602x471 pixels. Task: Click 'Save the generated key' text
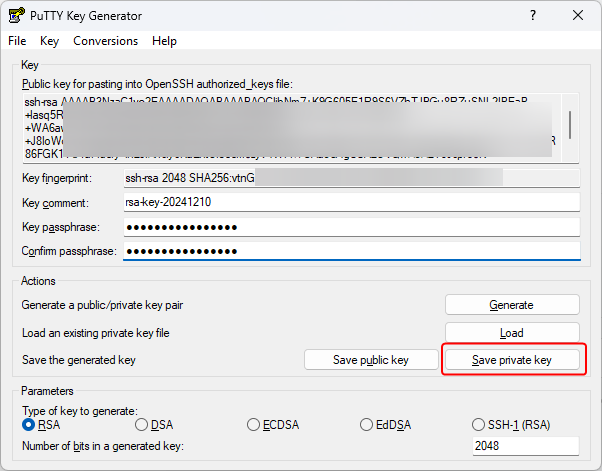79,360
